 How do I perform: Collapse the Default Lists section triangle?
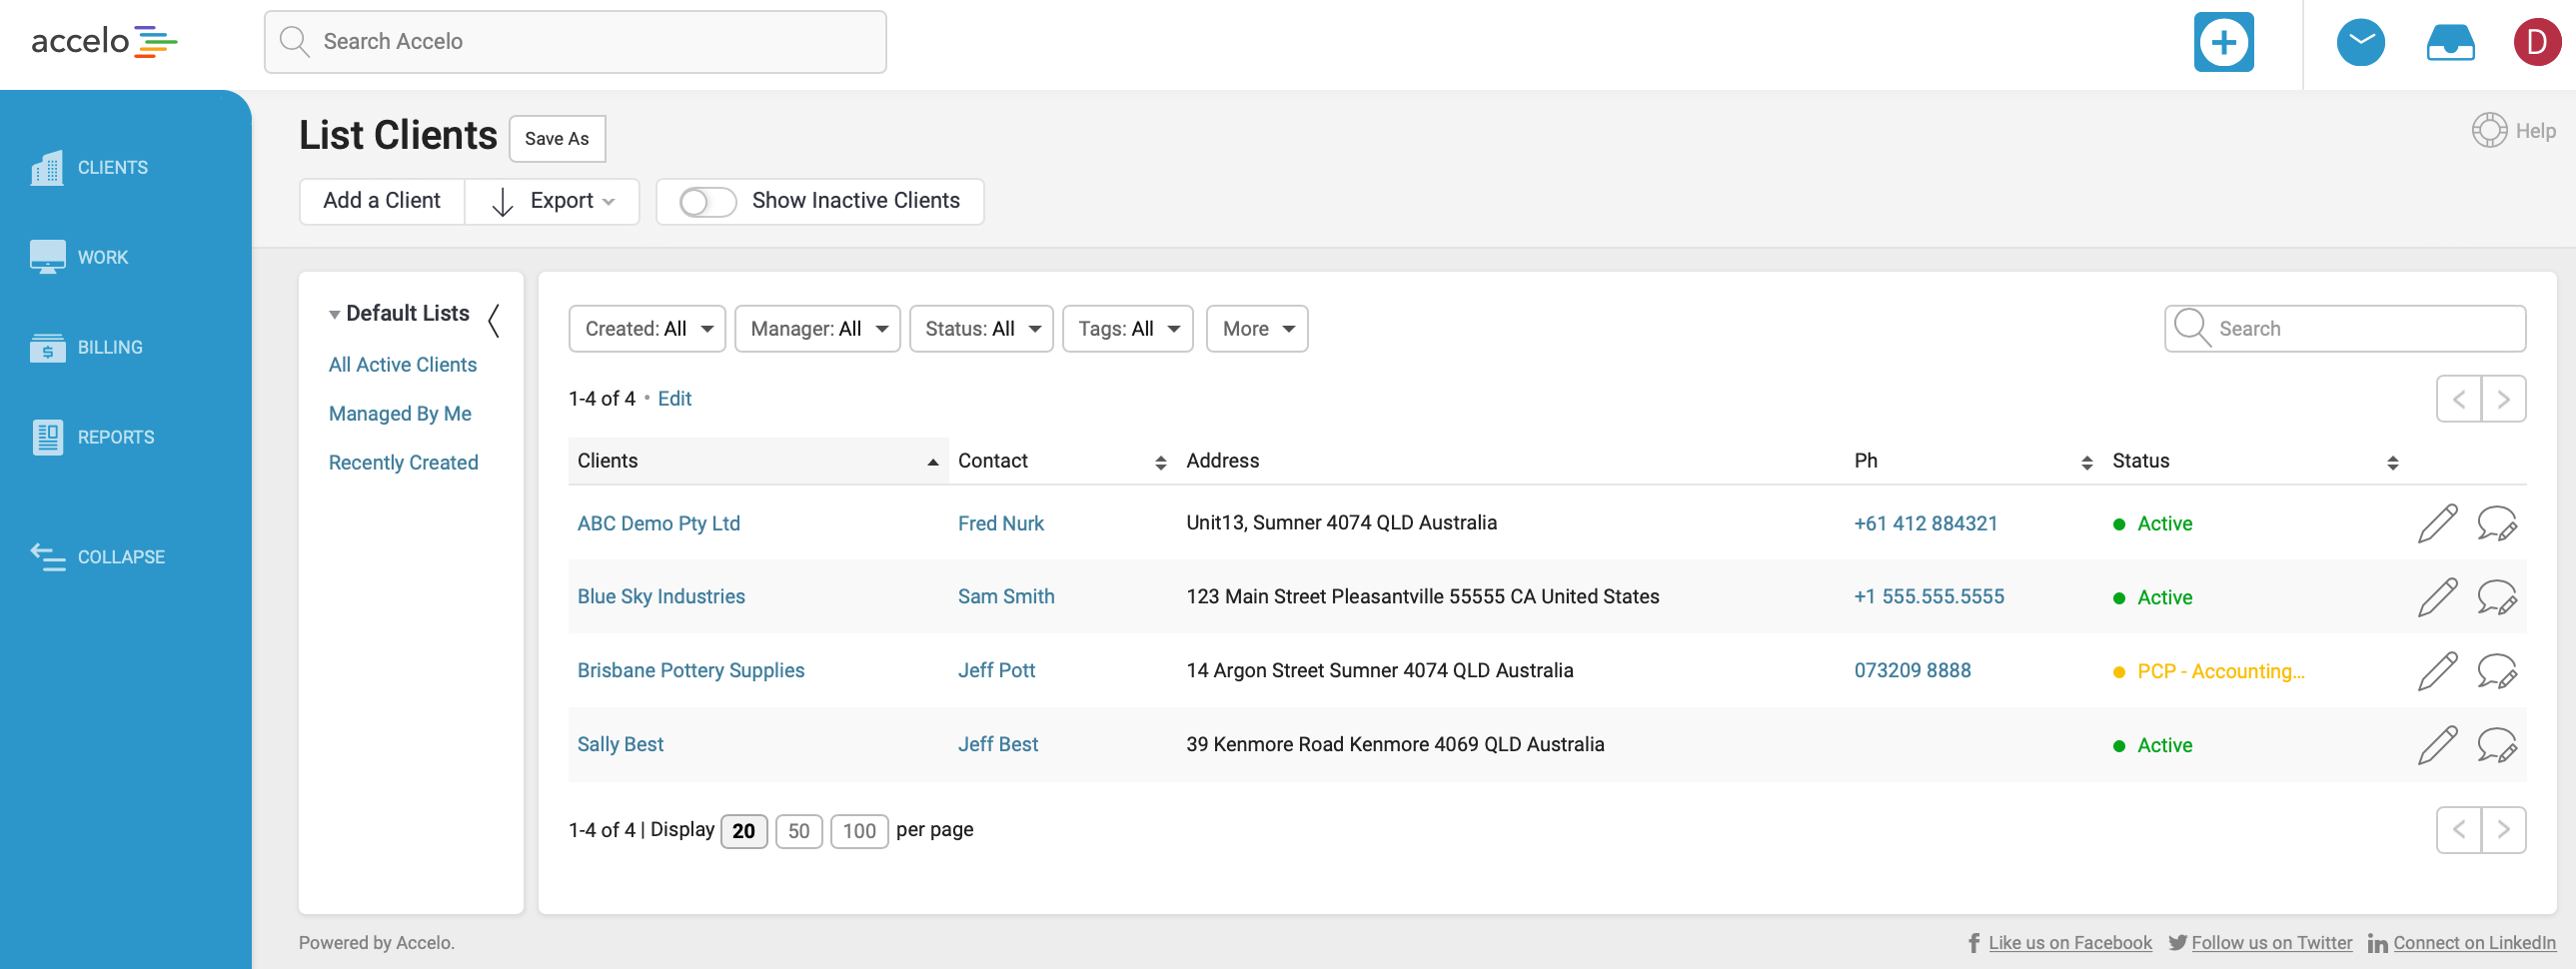335,315
